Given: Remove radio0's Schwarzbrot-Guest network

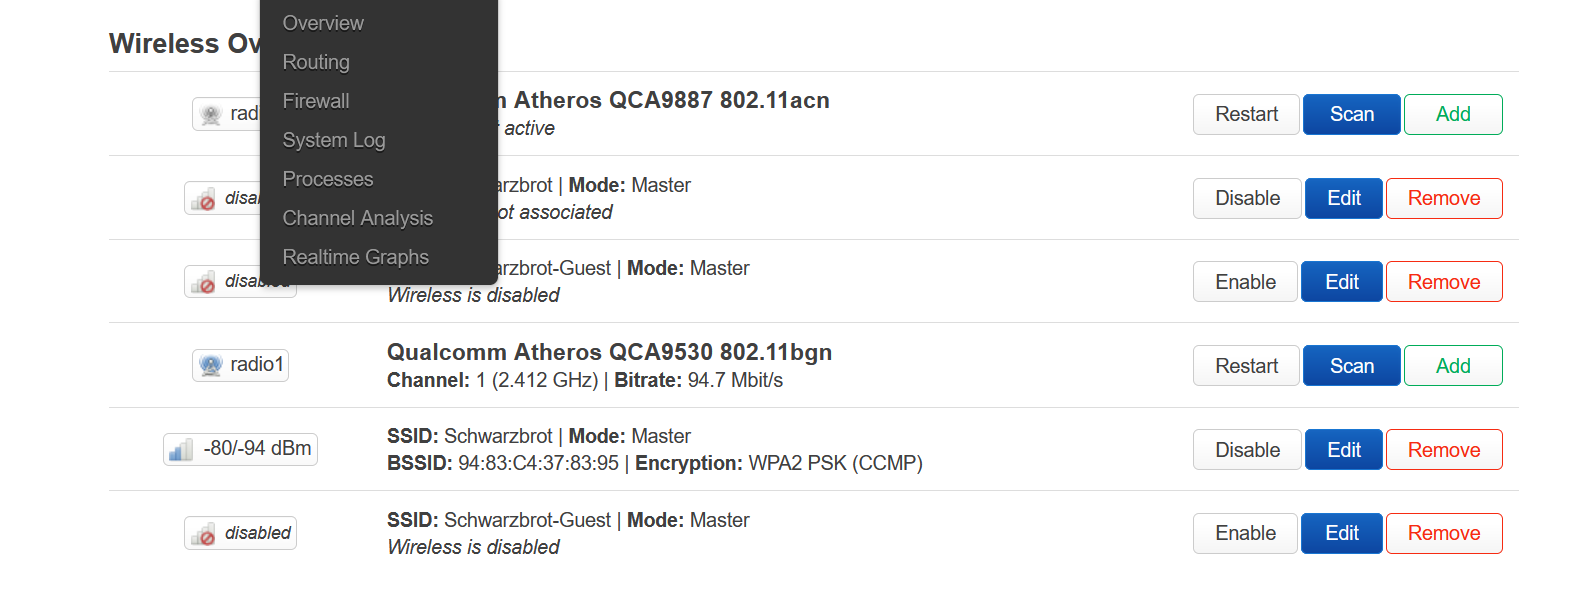Looking at the screenshot, I should click(1443, 282).
